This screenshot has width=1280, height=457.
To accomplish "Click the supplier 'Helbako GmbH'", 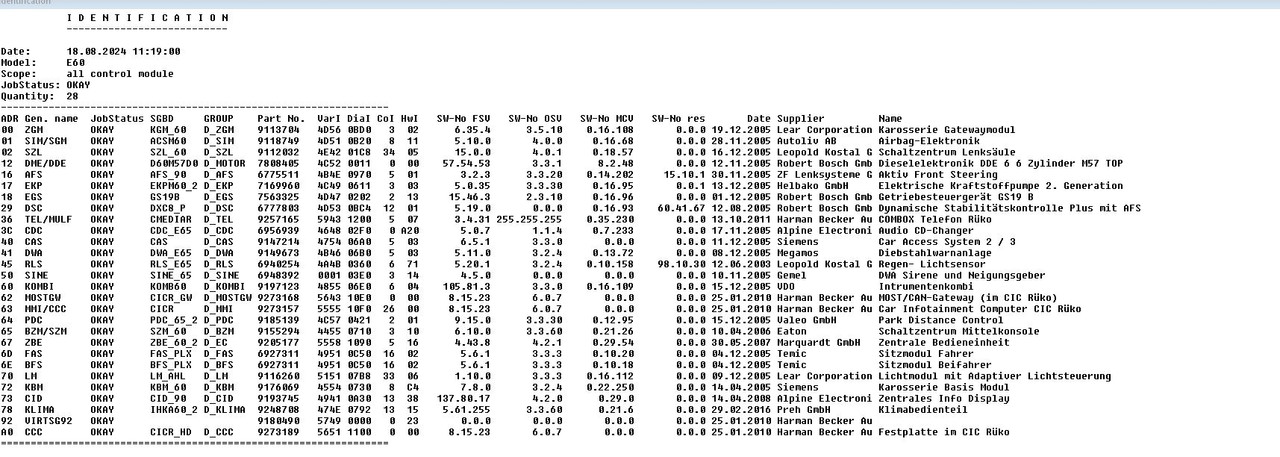I will [813, 186].
